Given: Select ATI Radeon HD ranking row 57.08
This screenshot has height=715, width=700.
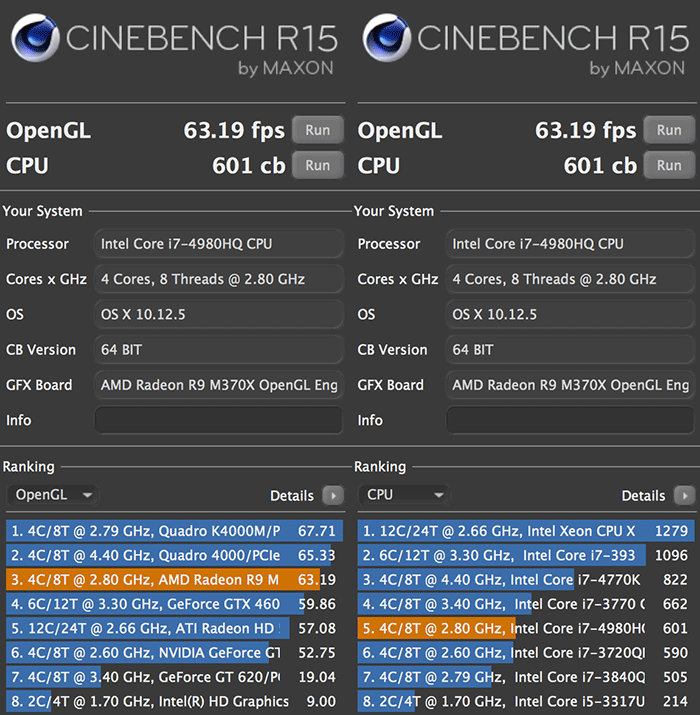Looking at the screenshot, I should pyautogui.click(x=174, y=628).
